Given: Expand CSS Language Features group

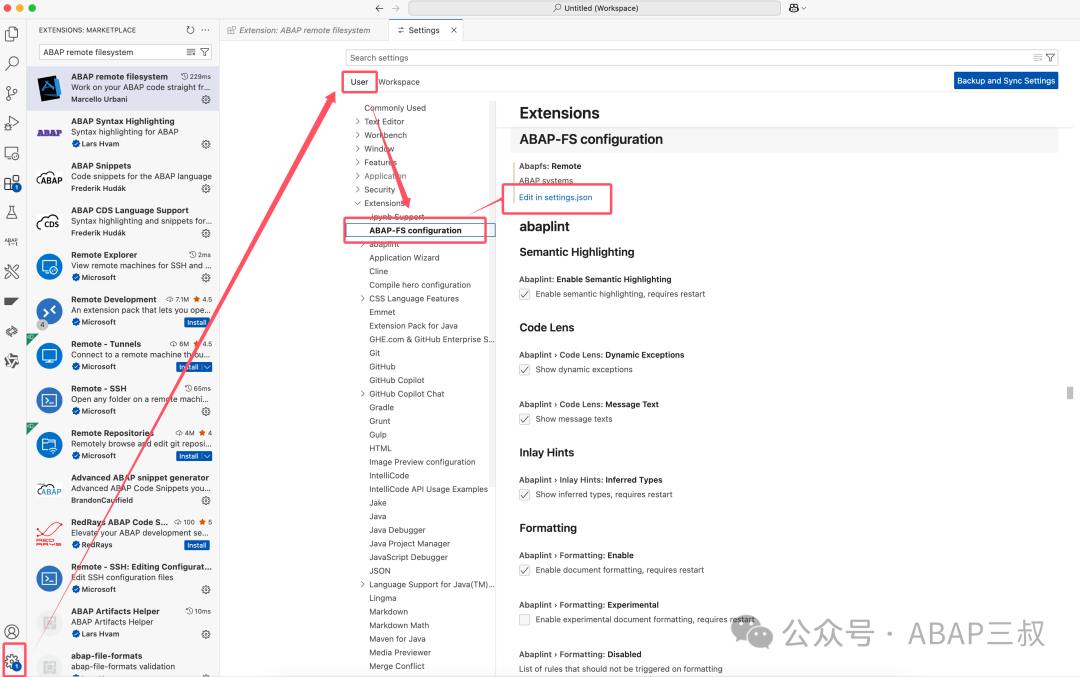Looking at the screenshot, I should point(363,299).
